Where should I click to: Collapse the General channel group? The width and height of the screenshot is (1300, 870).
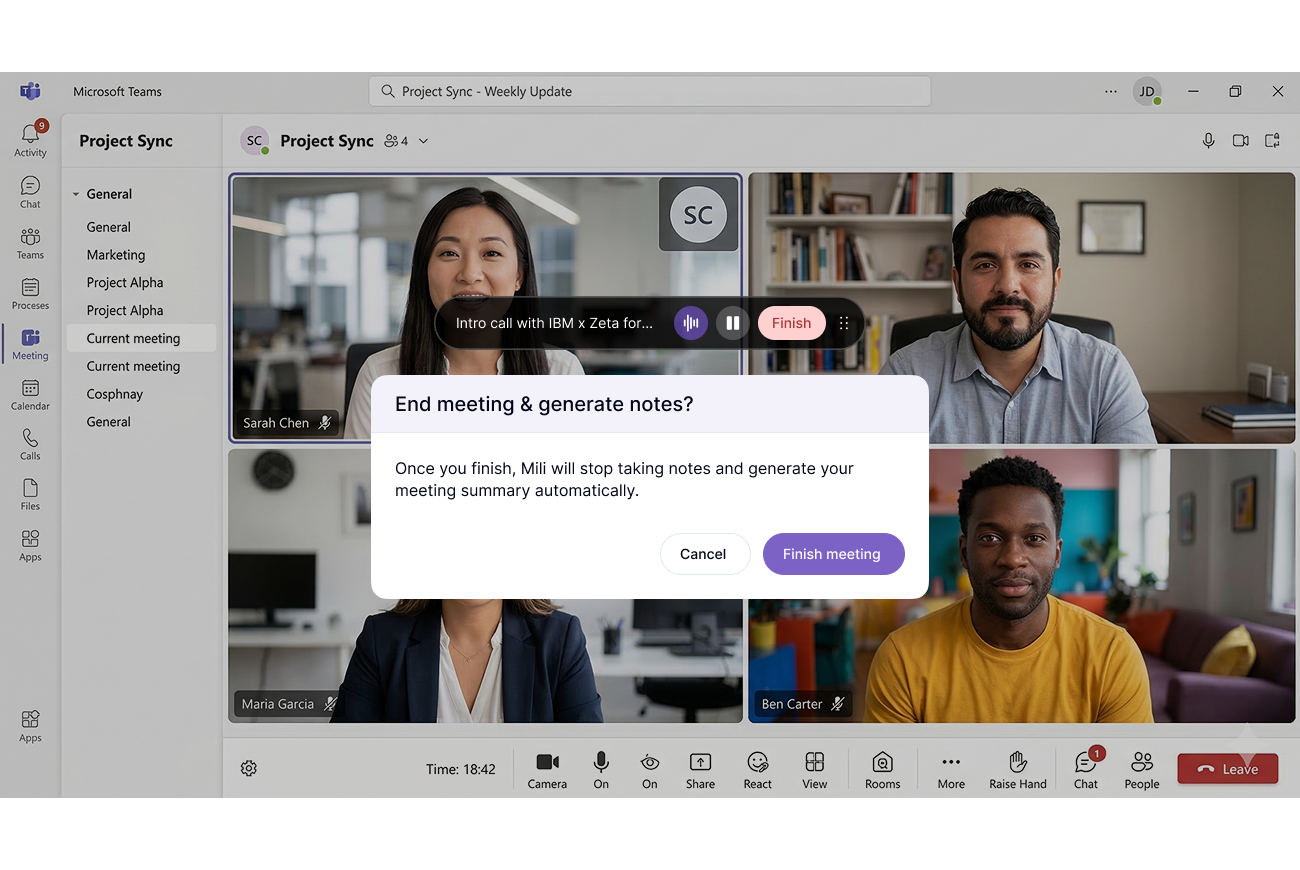click(76, 194)
